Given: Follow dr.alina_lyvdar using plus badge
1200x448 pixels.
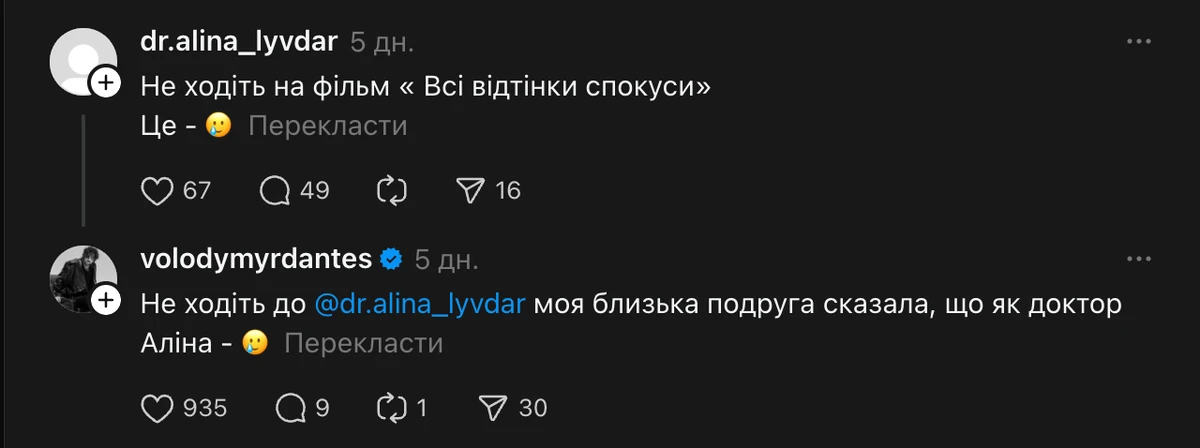Looking at the screenshot, I should click(106, 84).
